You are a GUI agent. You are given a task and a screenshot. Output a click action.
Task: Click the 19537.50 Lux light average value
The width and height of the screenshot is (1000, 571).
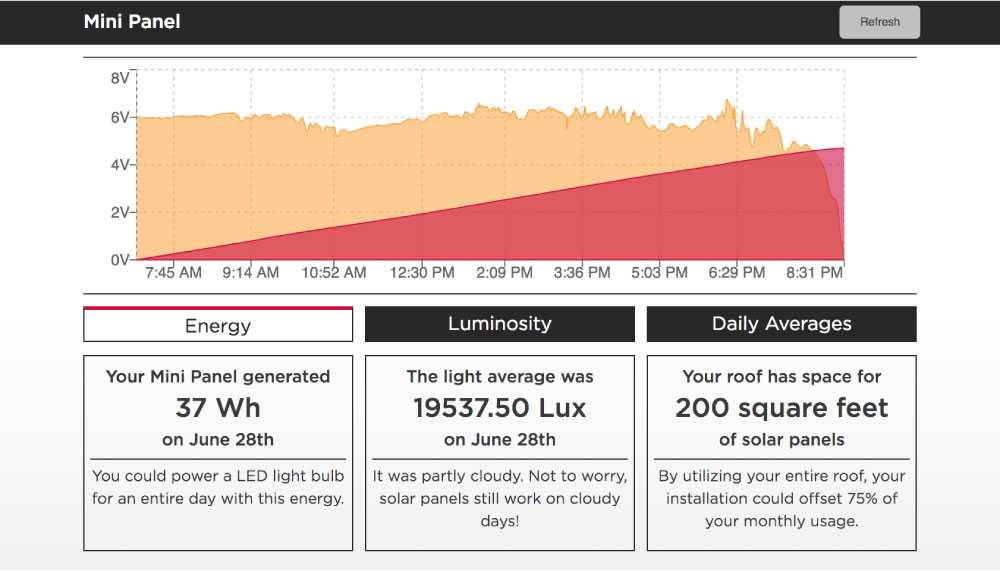pyautogui.click(x=499, y=408)
